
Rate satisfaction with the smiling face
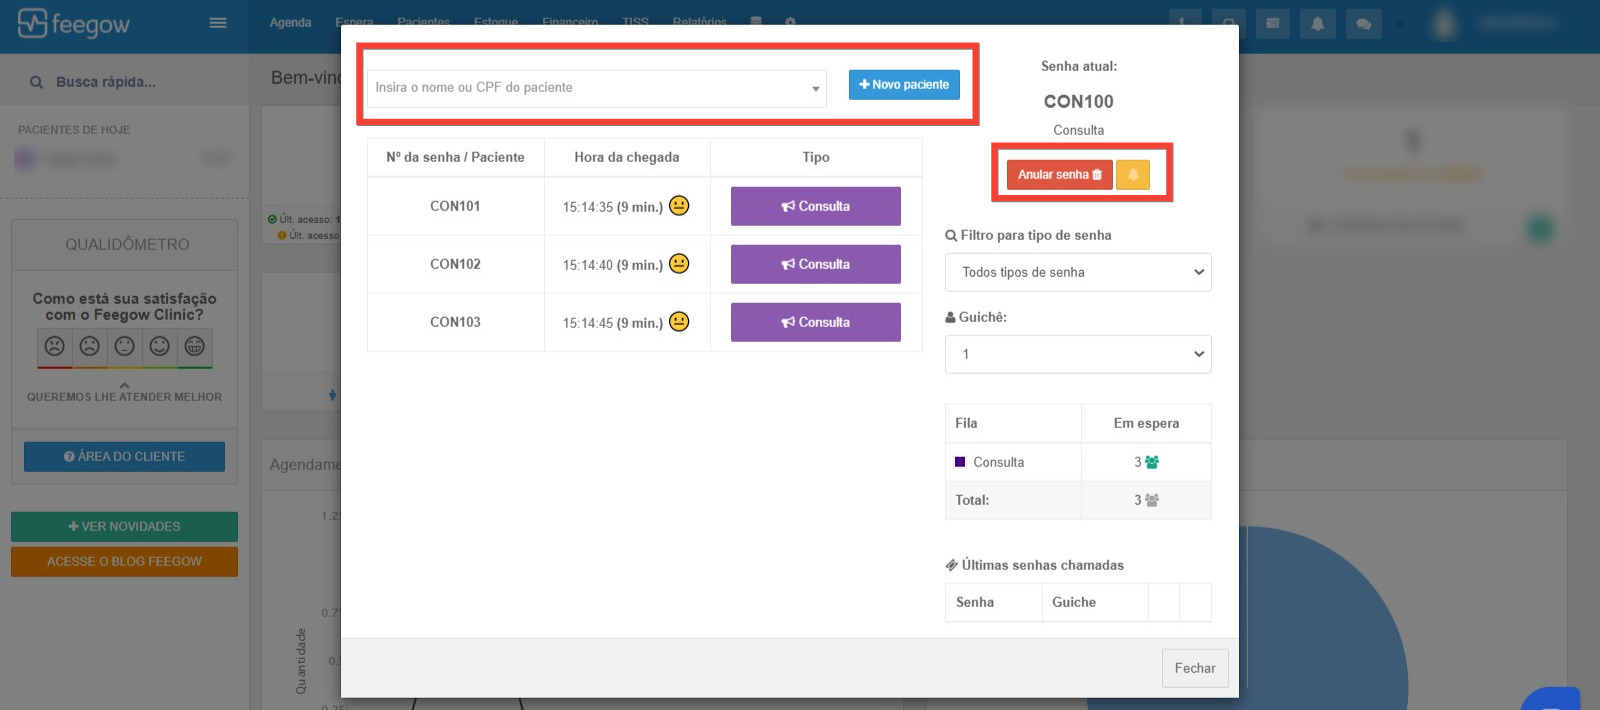(x=160, y=346)
